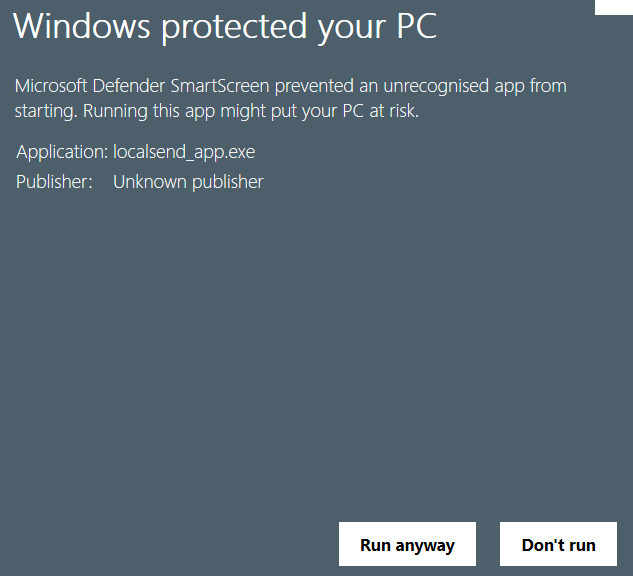
Task: Click the word Microsoft in the description
Action: point(52,86)
